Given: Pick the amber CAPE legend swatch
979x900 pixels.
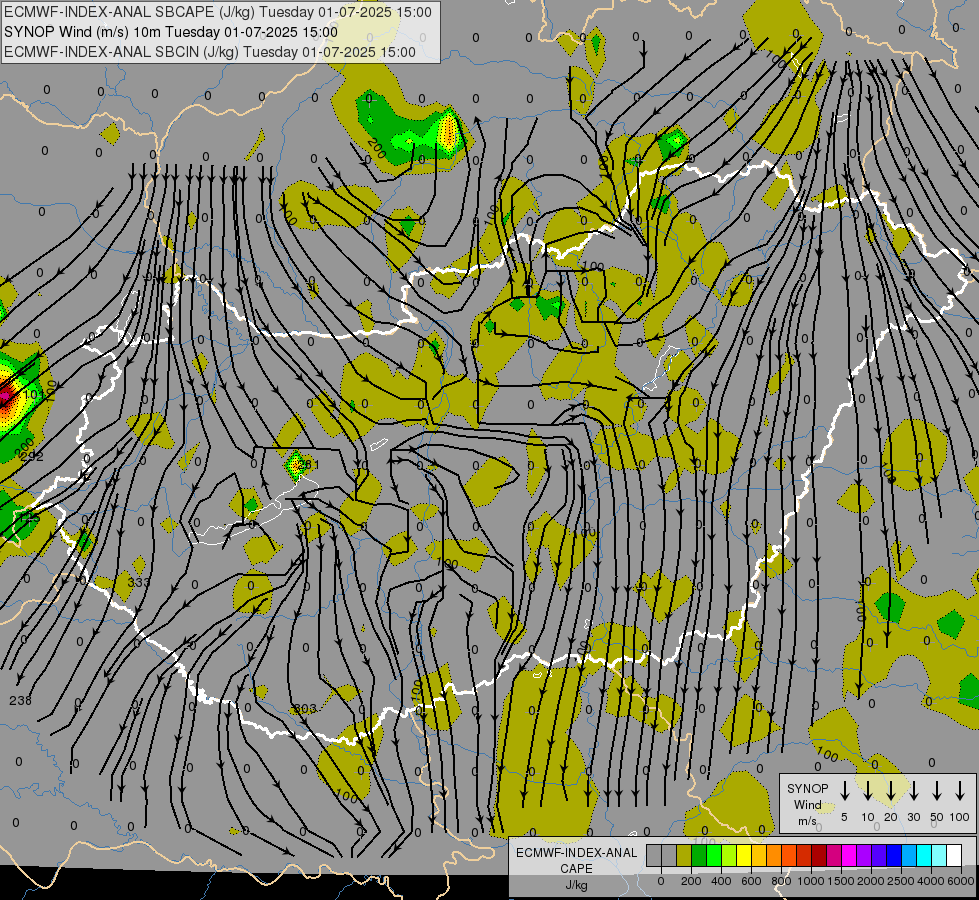Looking at the screenshot, I should tap(759, 855).
